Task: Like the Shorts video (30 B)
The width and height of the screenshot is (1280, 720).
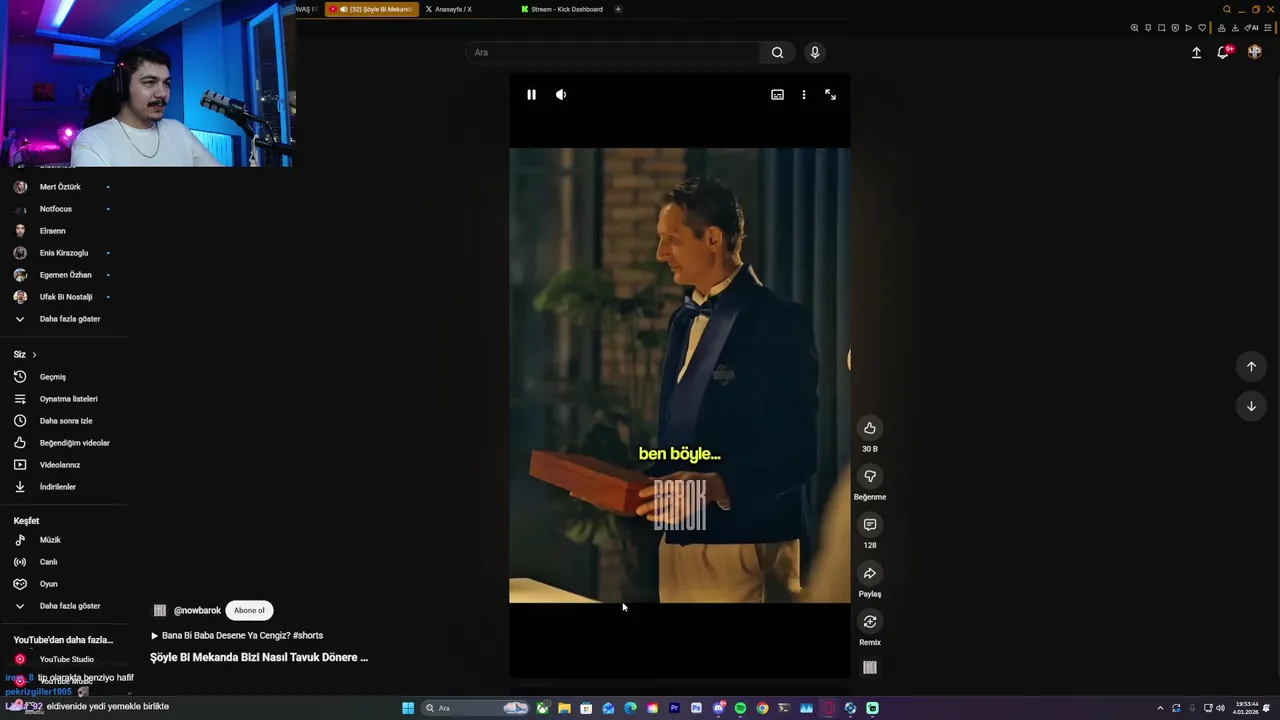Action: [x=870, y=428]
